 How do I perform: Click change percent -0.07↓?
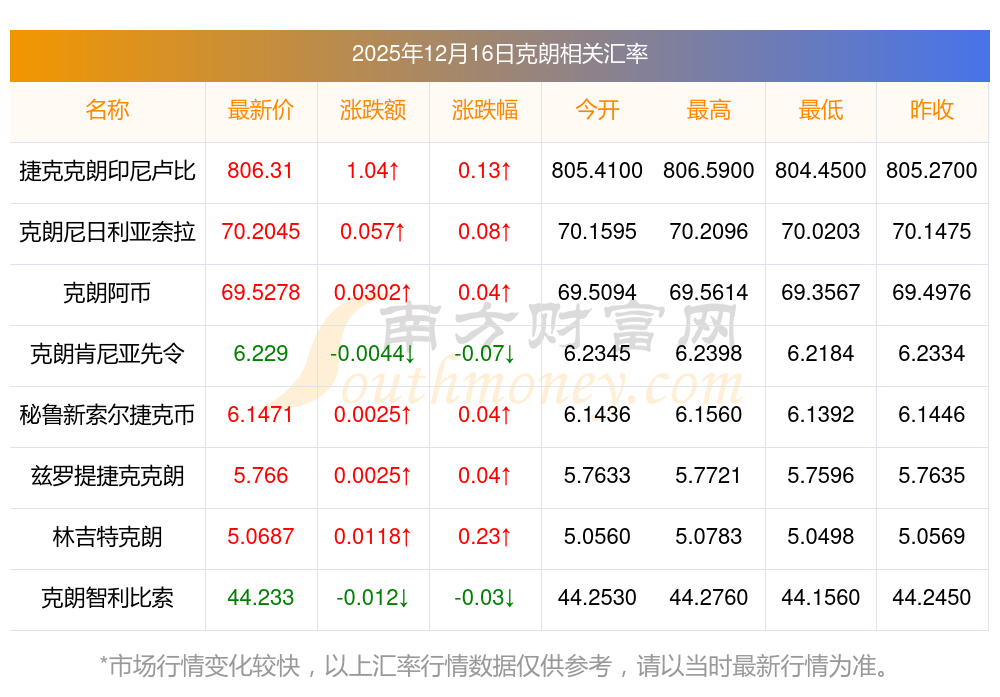[485, 353]
